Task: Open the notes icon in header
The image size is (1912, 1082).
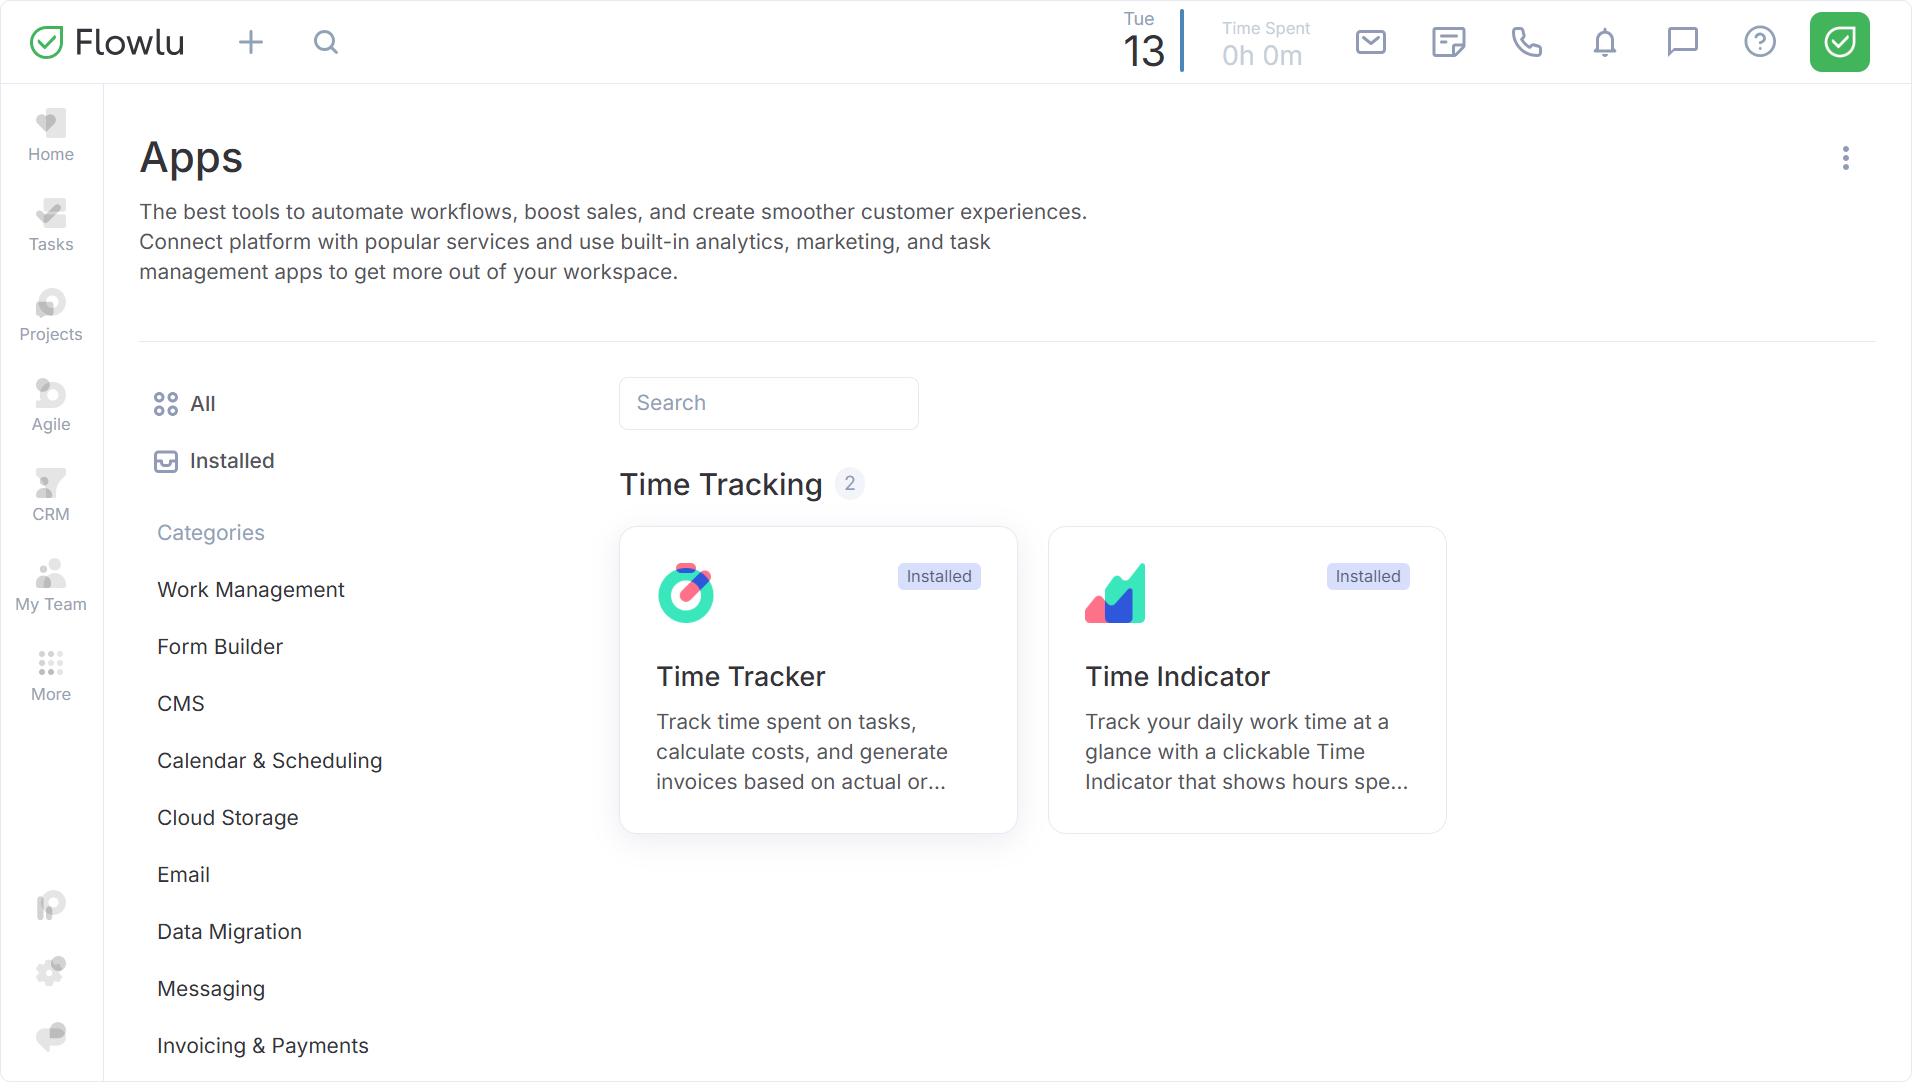Action: (1448, 42)
